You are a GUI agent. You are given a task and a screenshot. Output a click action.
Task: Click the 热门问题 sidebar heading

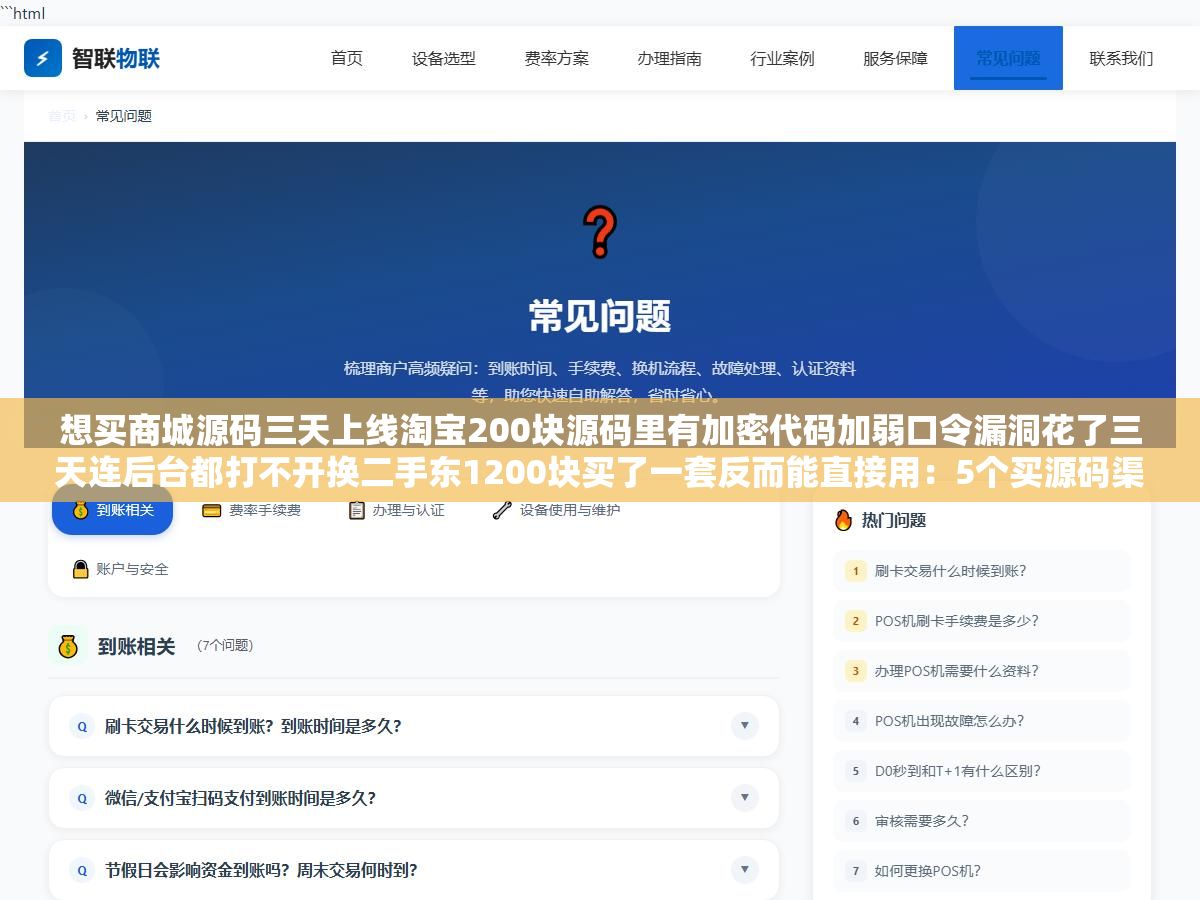point(894,520)
